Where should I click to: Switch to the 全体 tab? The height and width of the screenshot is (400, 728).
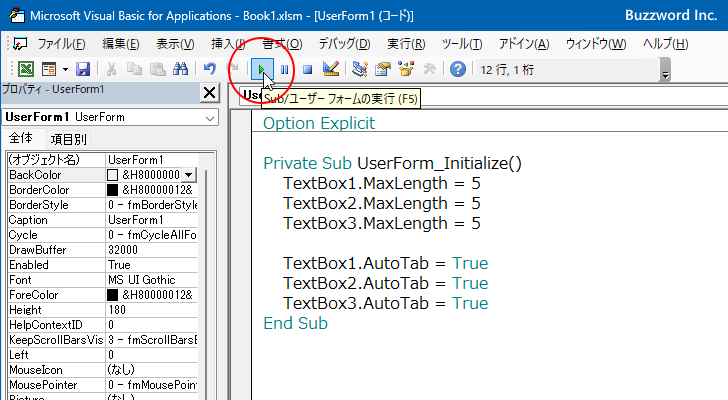21,138
